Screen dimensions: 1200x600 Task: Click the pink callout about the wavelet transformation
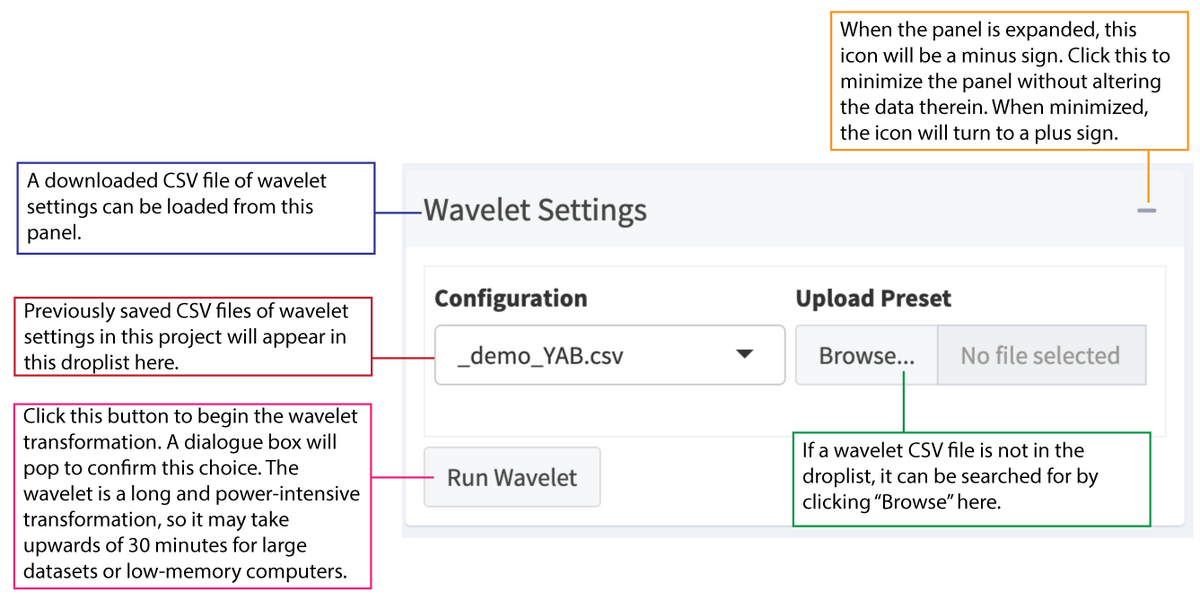(x=193, y=495)
